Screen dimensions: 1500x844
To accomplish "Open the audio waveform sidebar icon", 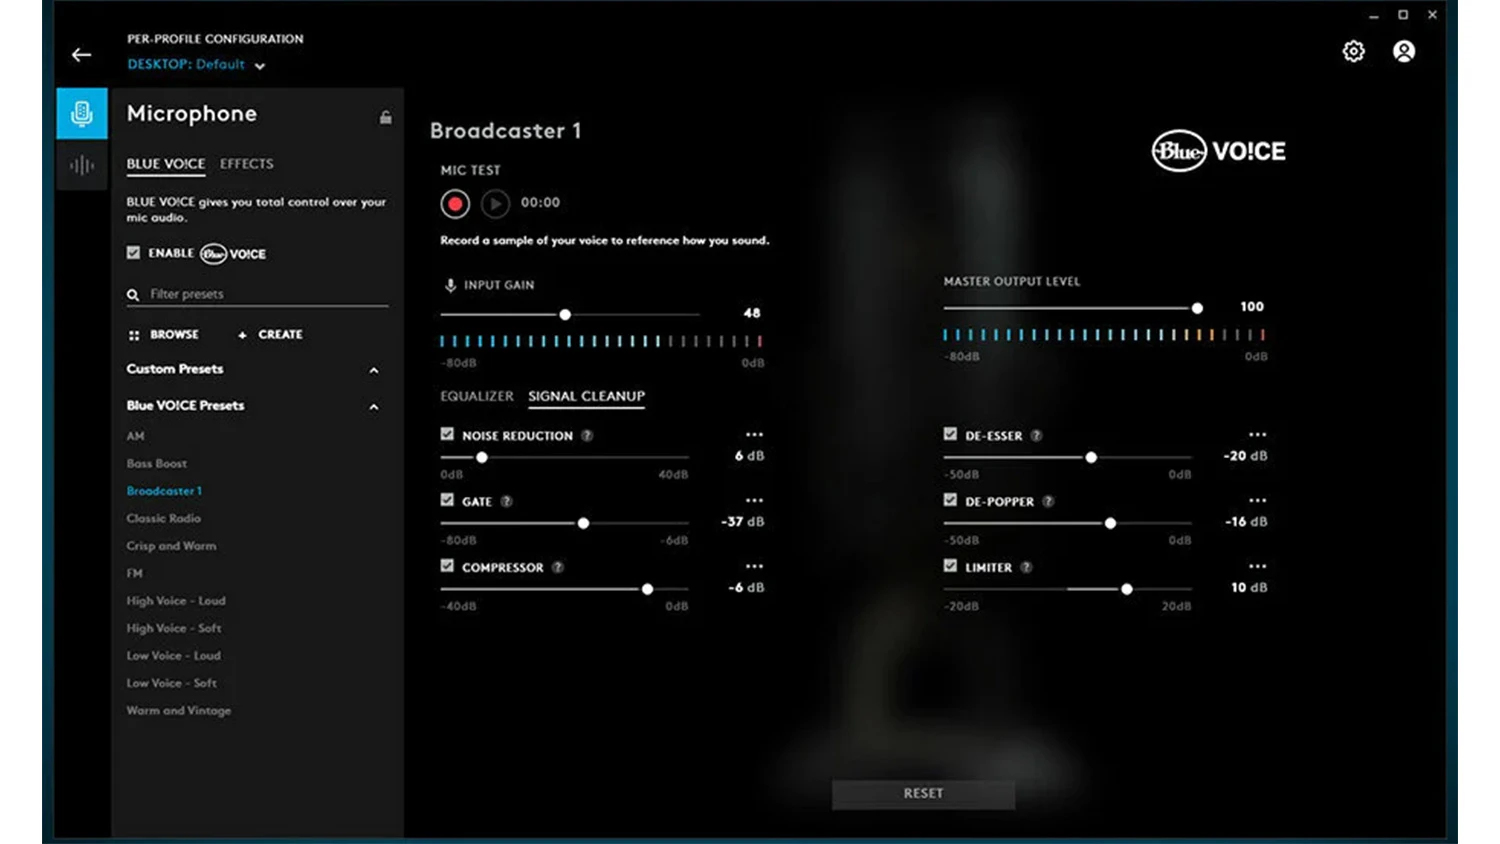I will click(82, 165).
